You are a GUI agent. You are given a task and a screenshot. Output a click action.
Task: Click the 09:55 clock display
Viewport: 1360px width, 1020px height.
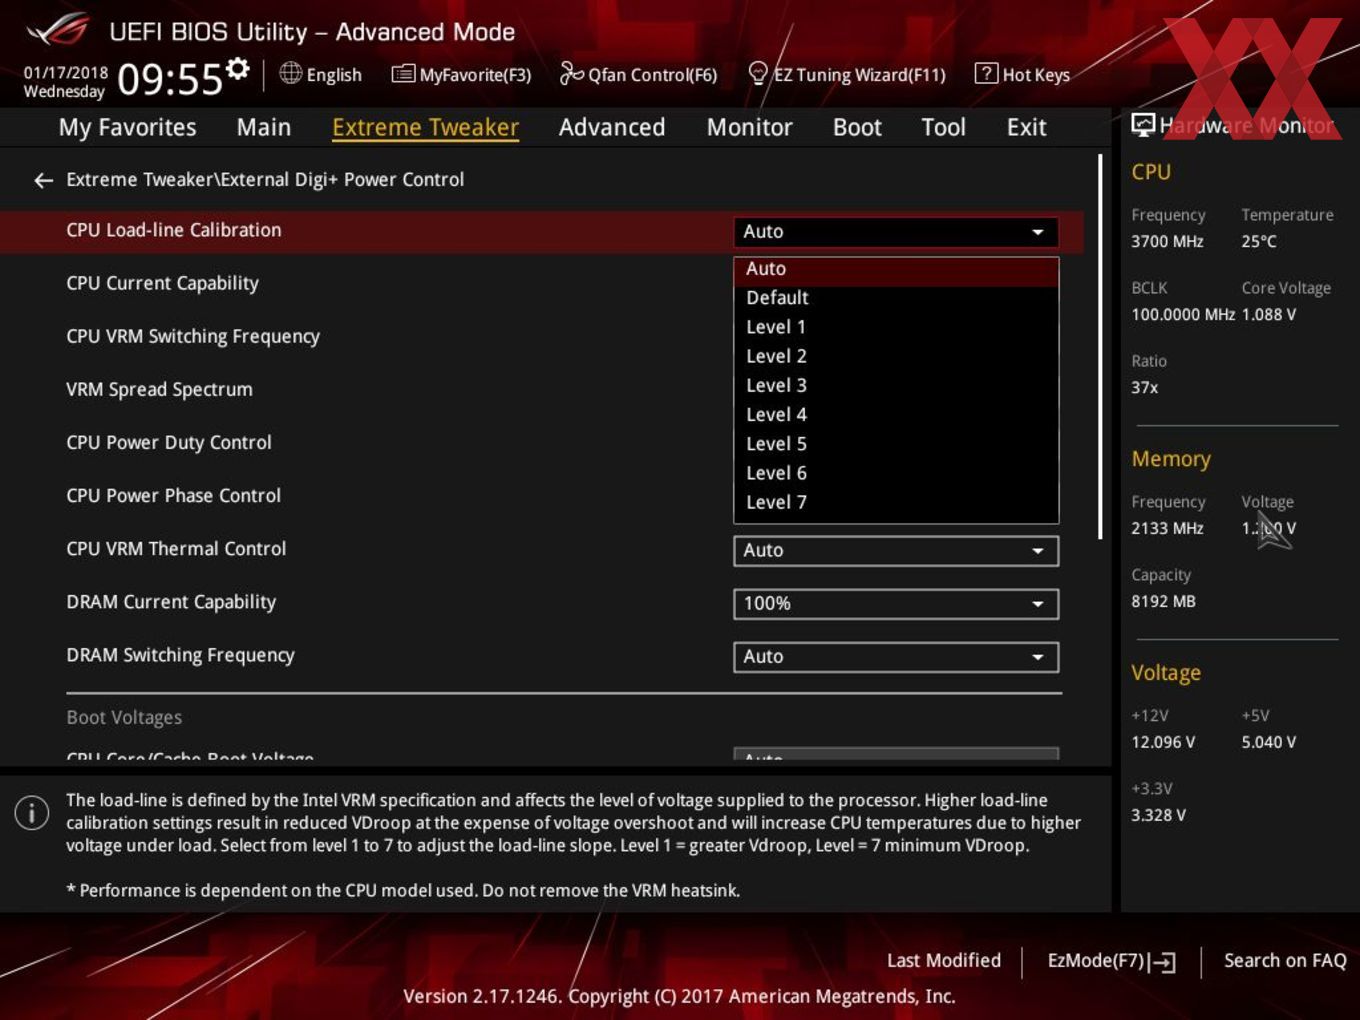[x=169, y=79]
